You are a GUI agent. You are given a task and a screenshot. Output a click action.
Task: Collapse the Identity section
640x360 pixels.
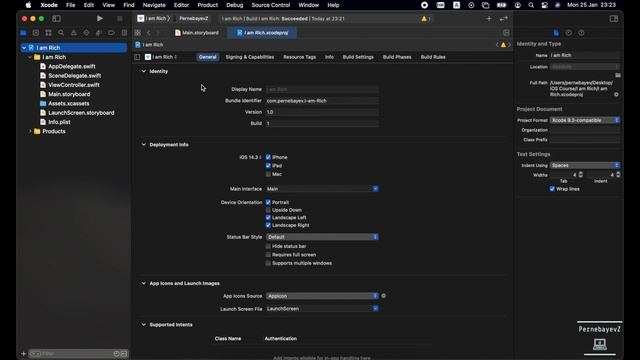[x=143, y=71]
